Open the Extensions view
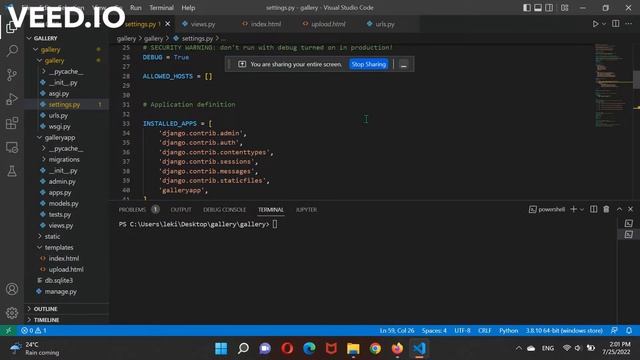This screenshot has width=640, height=360. pyautogui.click(x=12, y=123)
